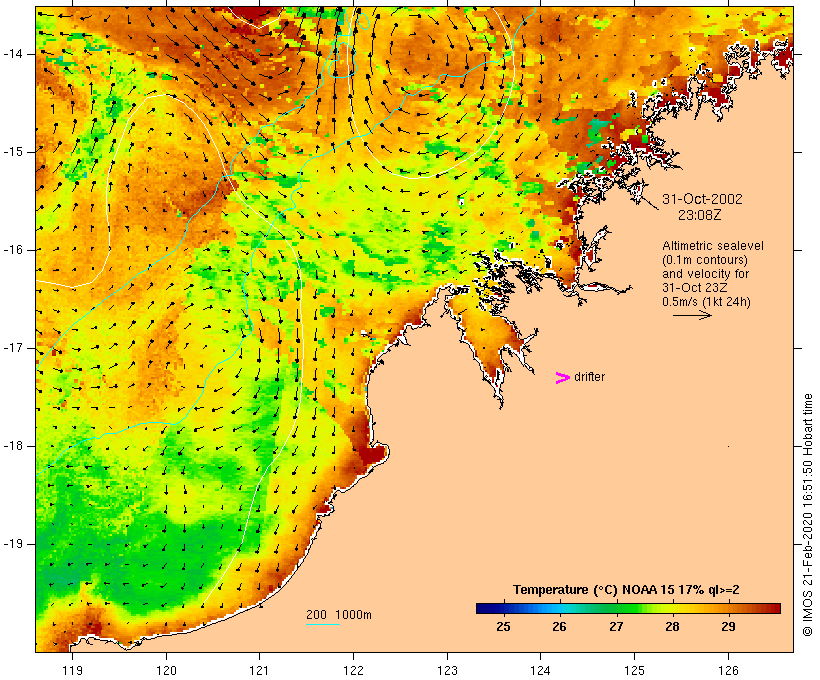This screenshot has width=820, height=680.
Task: Click longitude axis label 122
Action: (353, 670)
